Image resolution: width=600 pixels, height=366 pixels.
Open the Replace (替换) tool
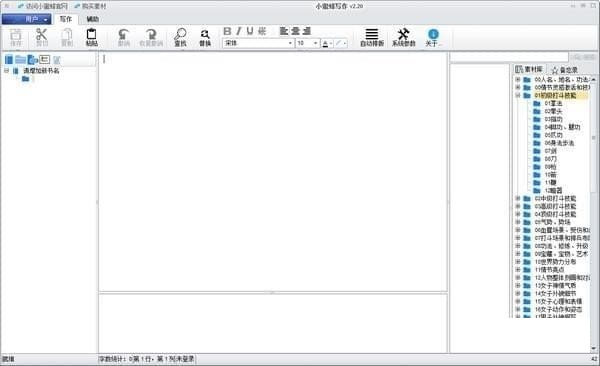tap(205, 38)
